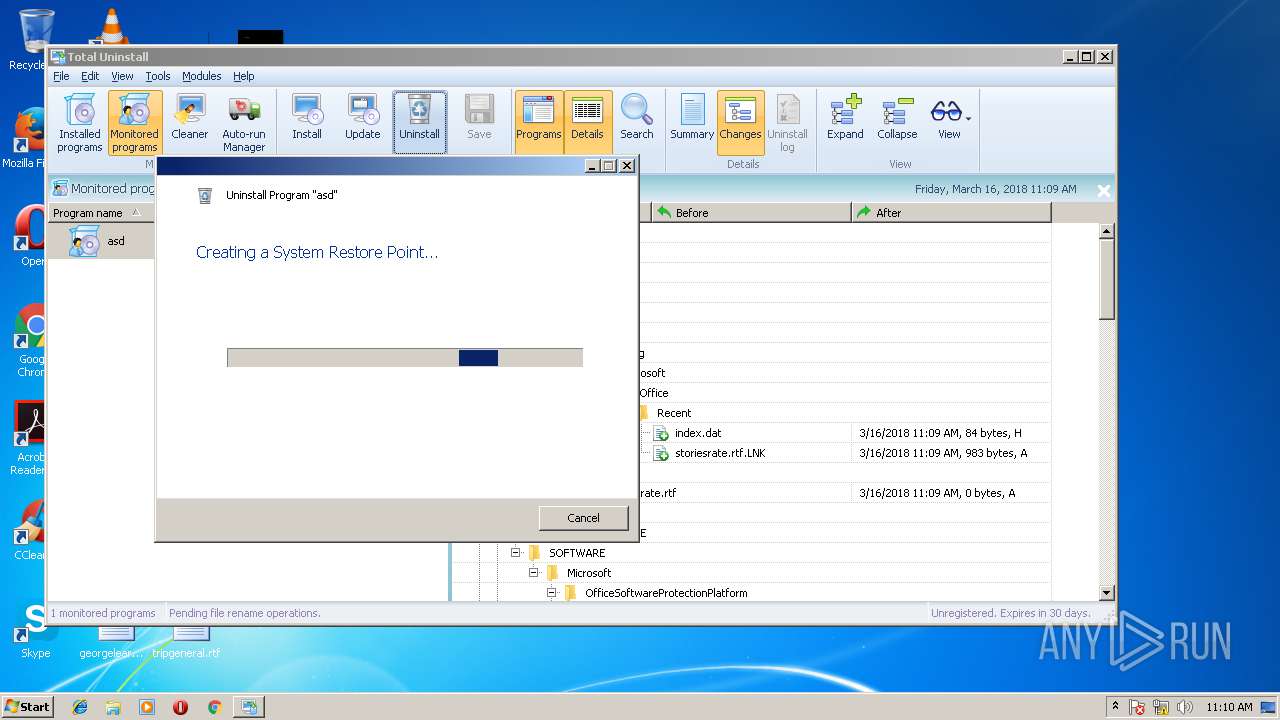Collapse all tree nodes with Collapse
Screen dimensions: 1280x720
(897, 118)
